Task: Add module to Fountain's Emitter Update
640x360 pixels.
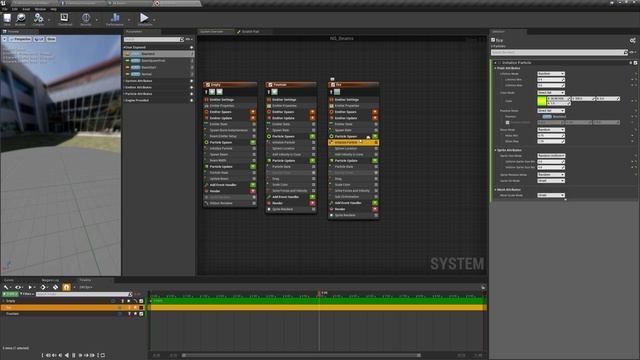Action: click(312, 118)
